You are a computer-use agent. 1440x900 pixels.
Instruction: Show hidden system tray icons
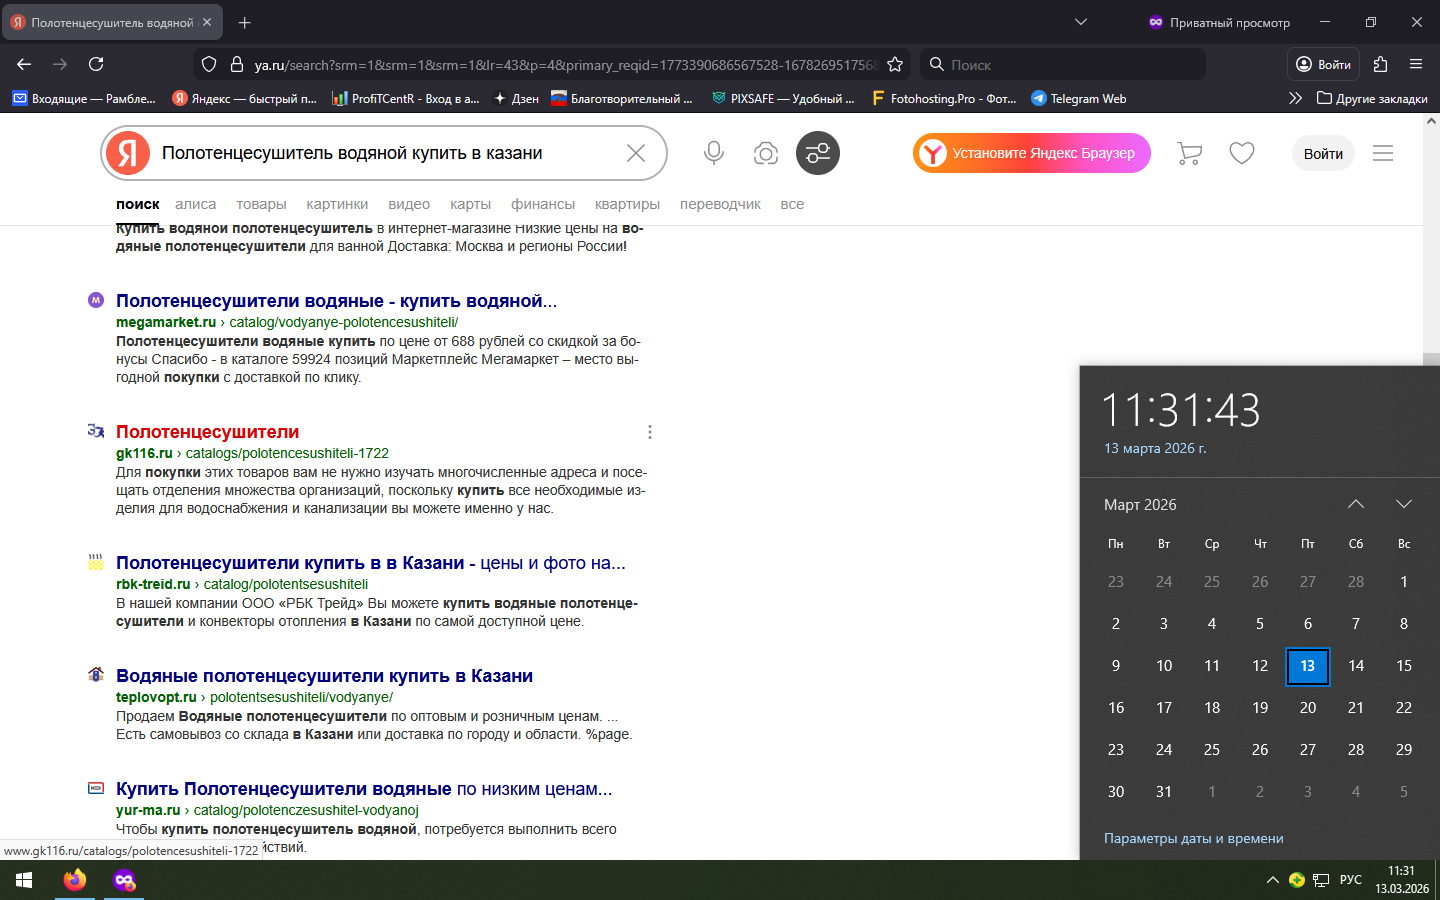click(x=1272, y=880)
